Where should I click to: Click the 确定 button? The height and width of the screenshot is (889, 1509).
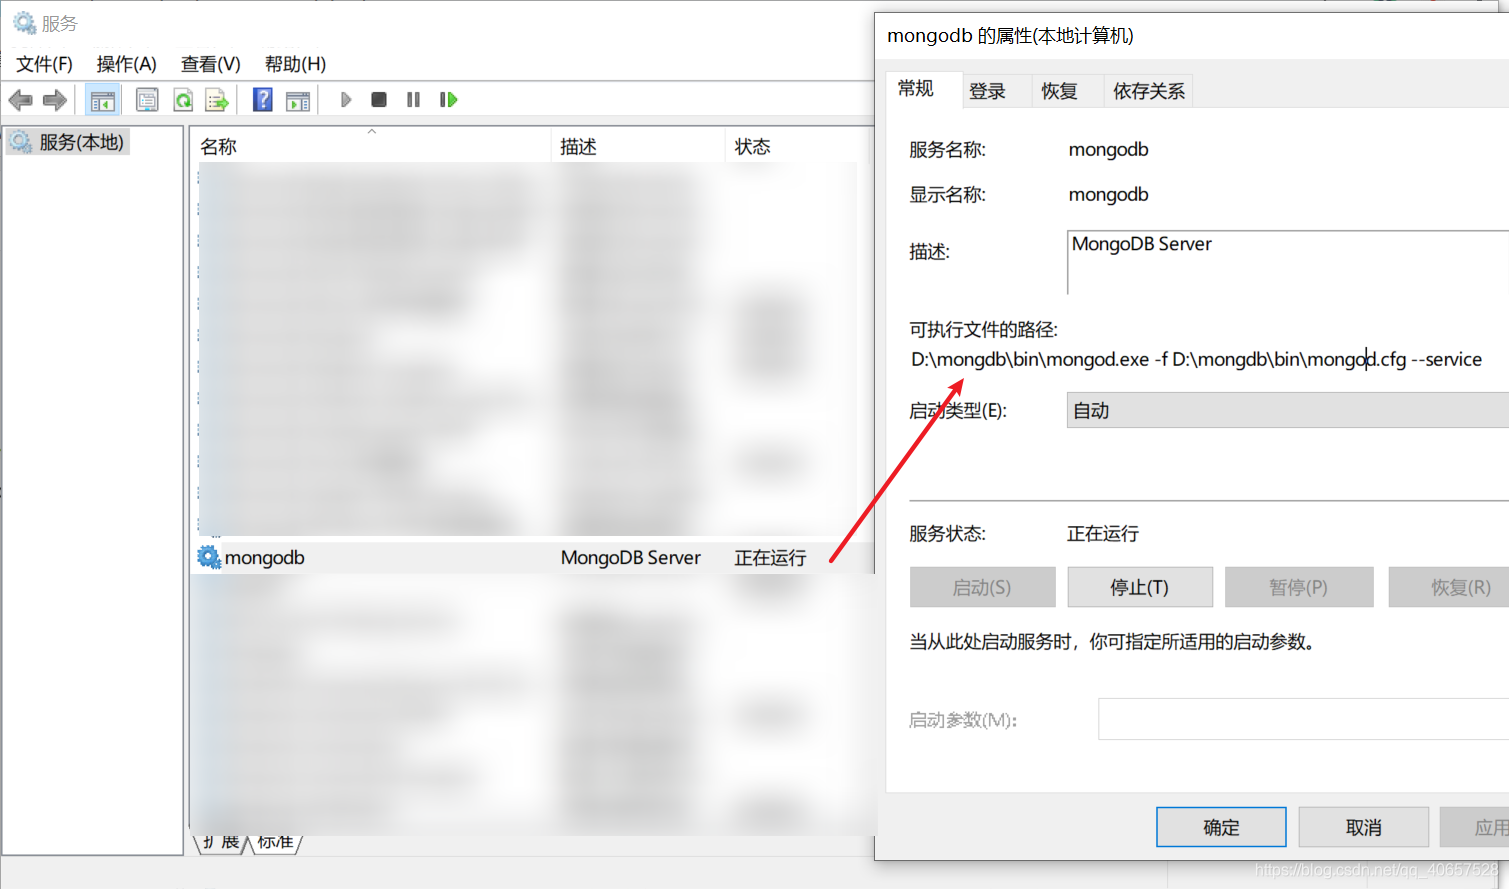coord(1221,827)
